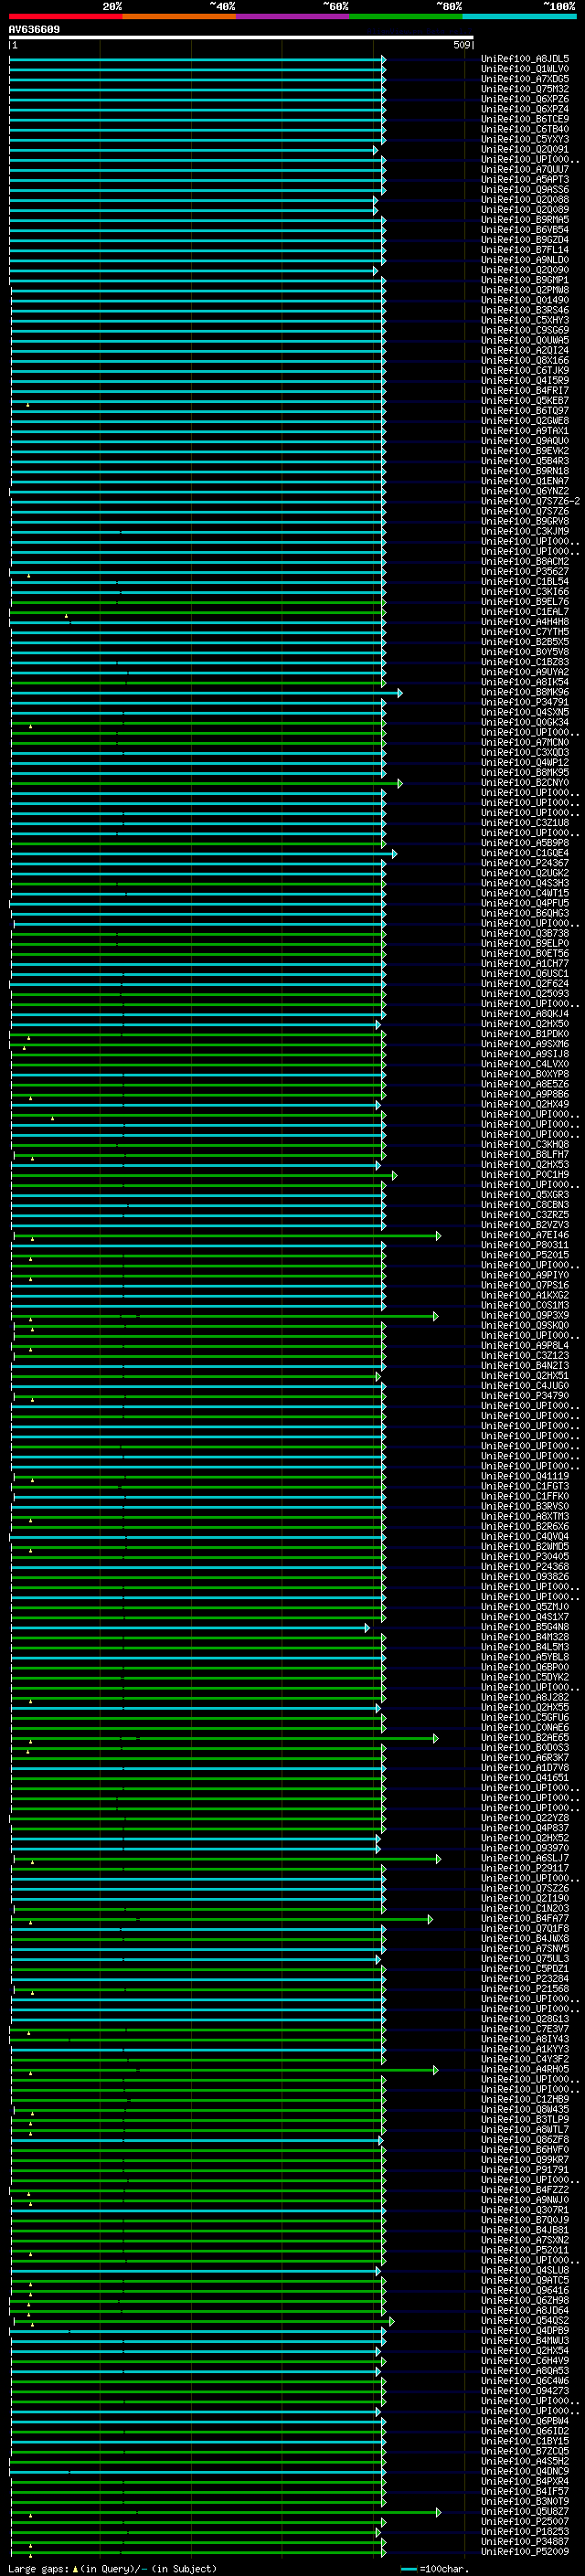Click the white query sequence bar
Viewport: 585px width, 2576px height.
coord(240,38)
